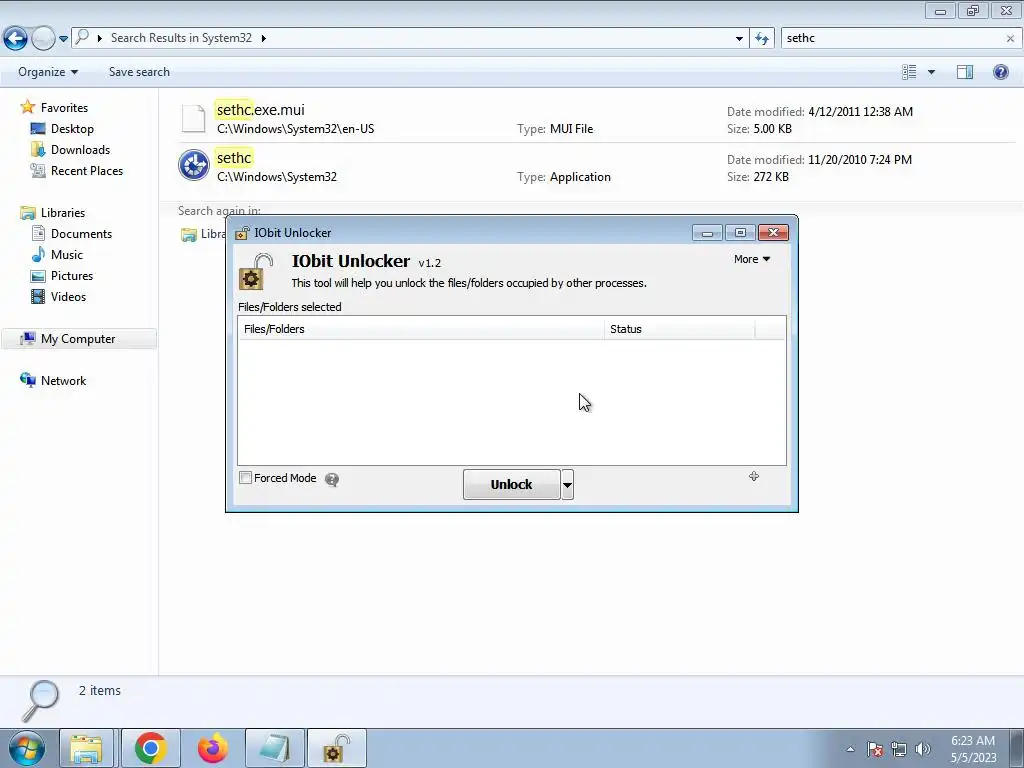This screenshot has height=768, width=1024.
Task: Click the Forced Mode help icon
Action: coord(332,479)
